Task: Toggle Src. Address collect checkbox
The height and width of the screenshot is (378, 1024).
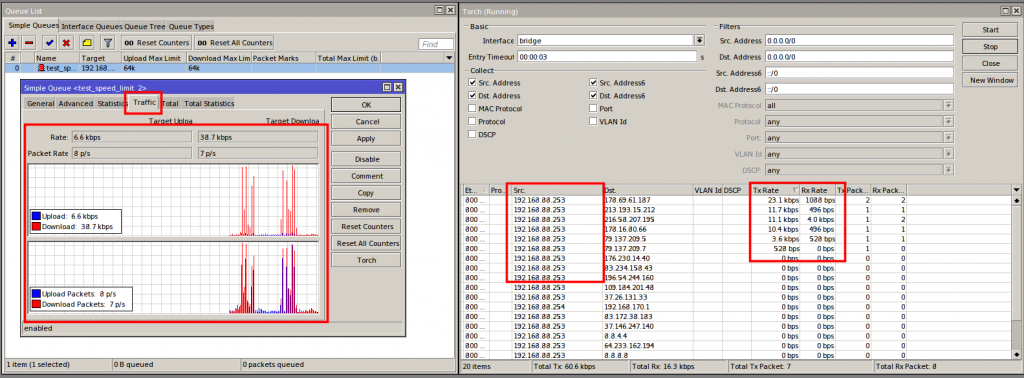Action: point(472,83)
